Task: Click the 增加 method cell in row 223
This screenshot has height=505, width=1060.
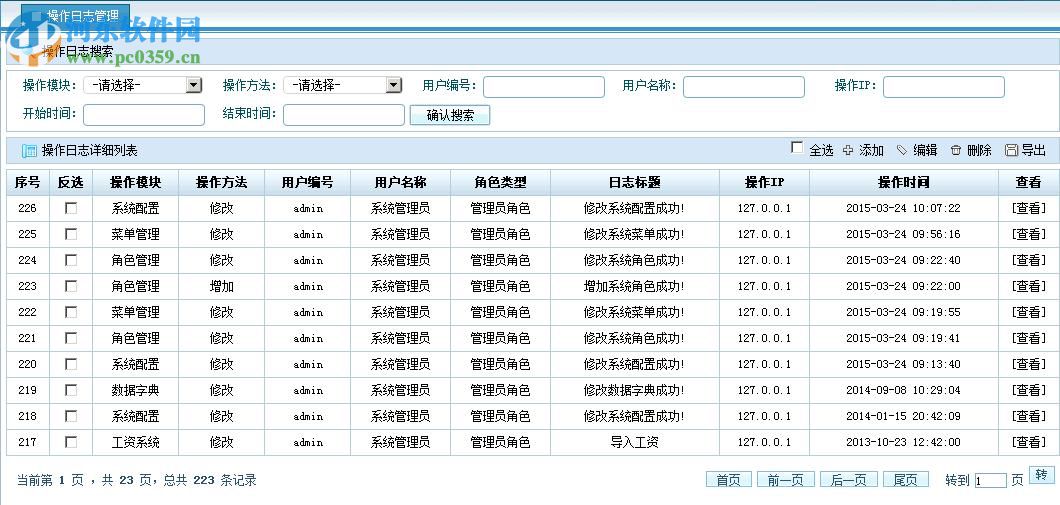Action: 222,286
